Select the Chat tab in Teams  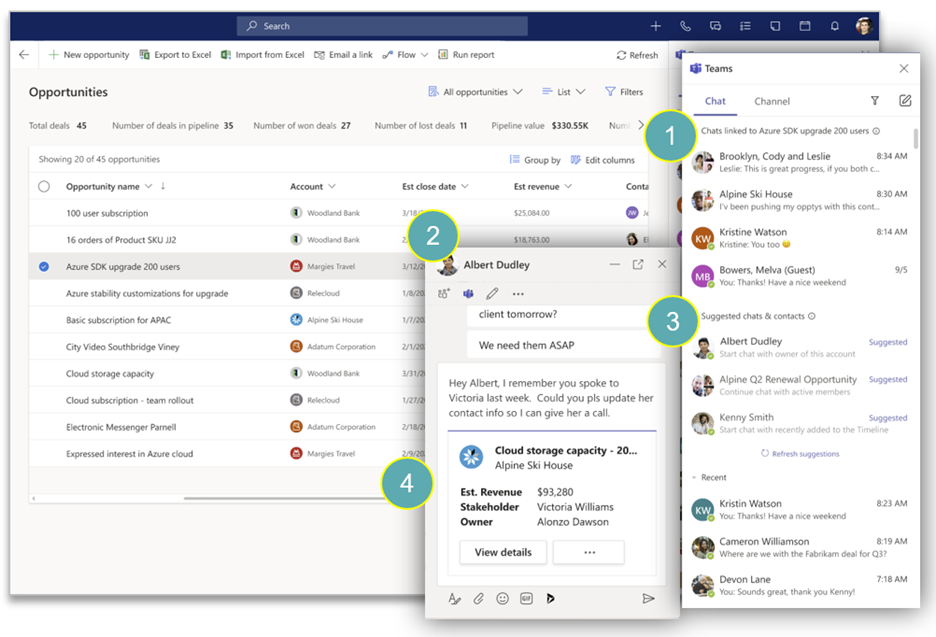715,101
